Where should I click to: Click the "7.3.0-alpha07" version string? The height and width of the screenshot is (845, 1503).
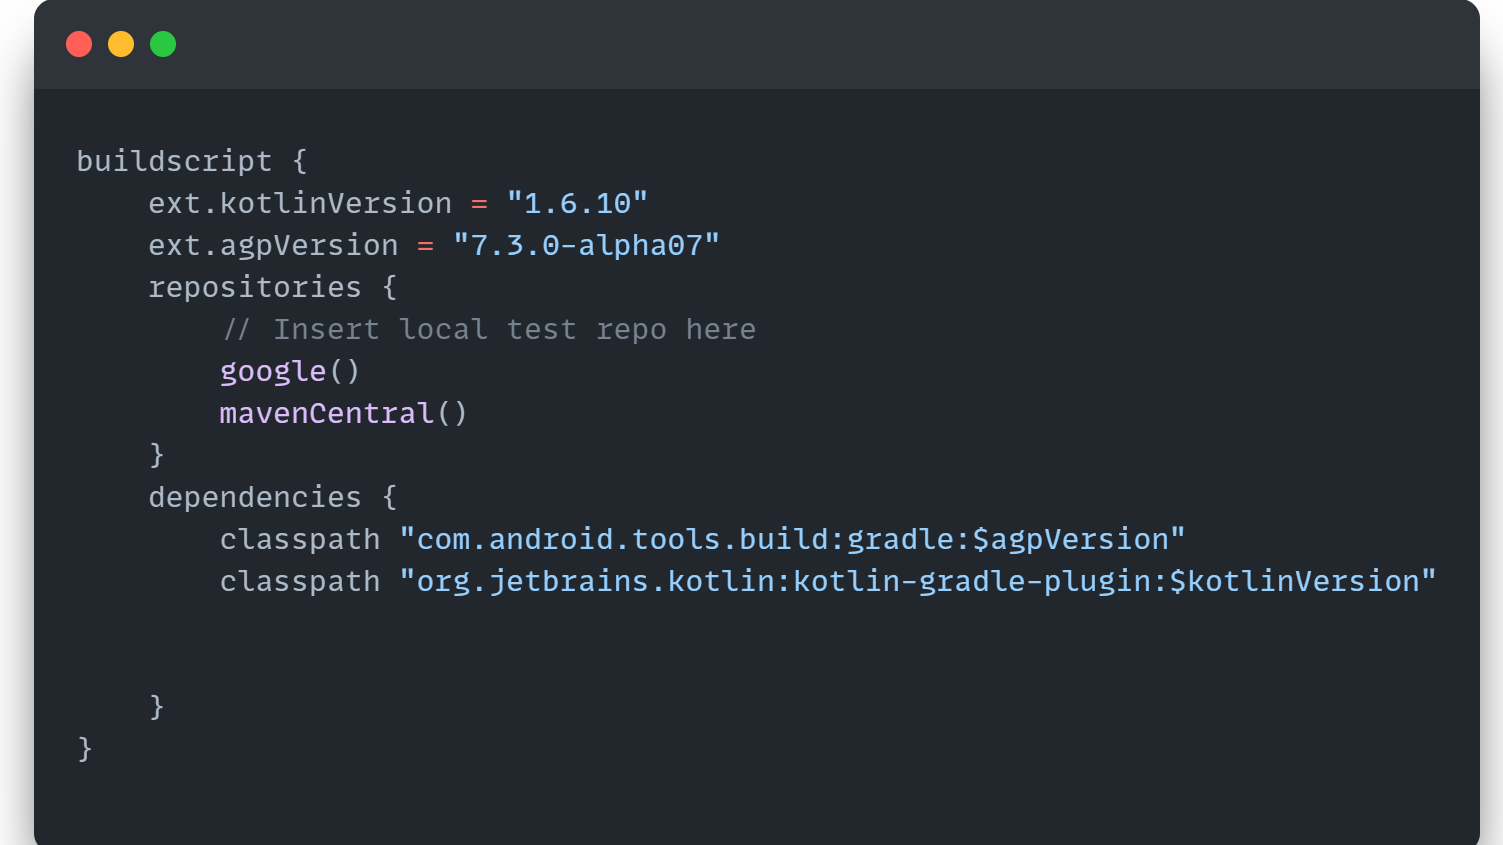[586, 245]
